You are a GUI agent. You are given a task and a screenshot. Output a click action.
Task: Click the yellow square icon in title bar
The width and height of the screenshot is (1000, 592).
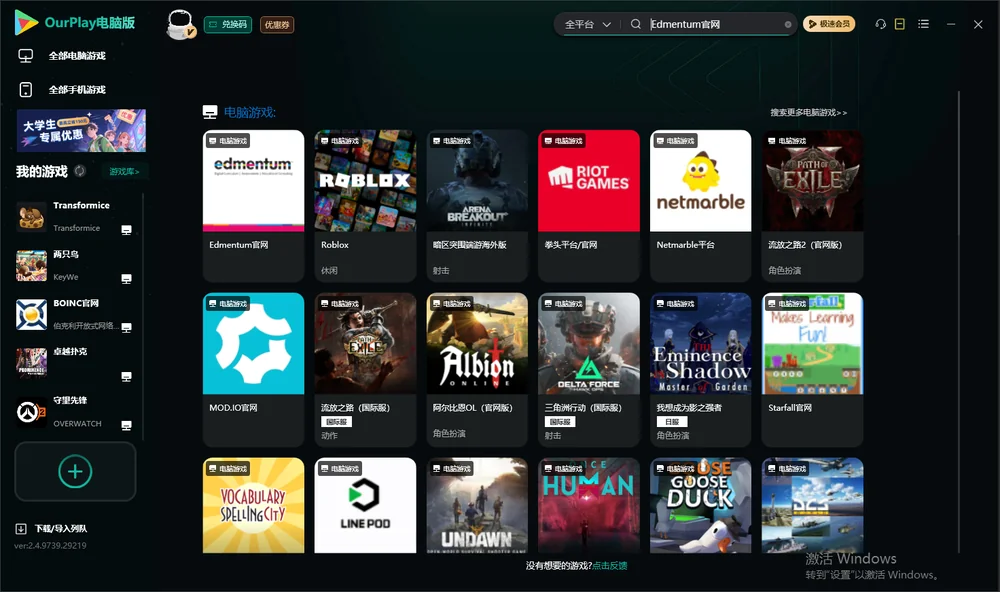click(x=900, y=24)
